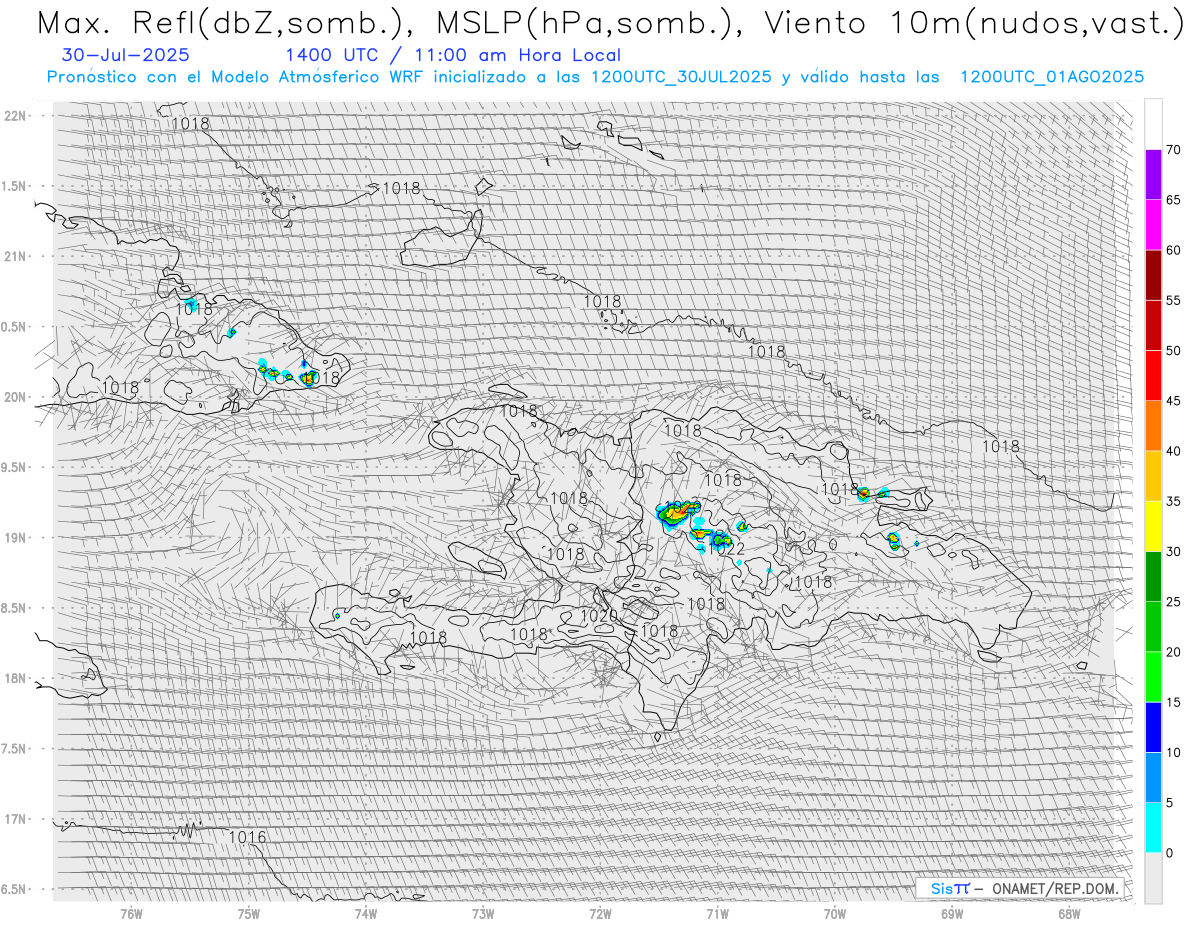Click the colorbar tick label '65'
Viewport: 1200px width, 927px height.
(x=1173, y=200)
